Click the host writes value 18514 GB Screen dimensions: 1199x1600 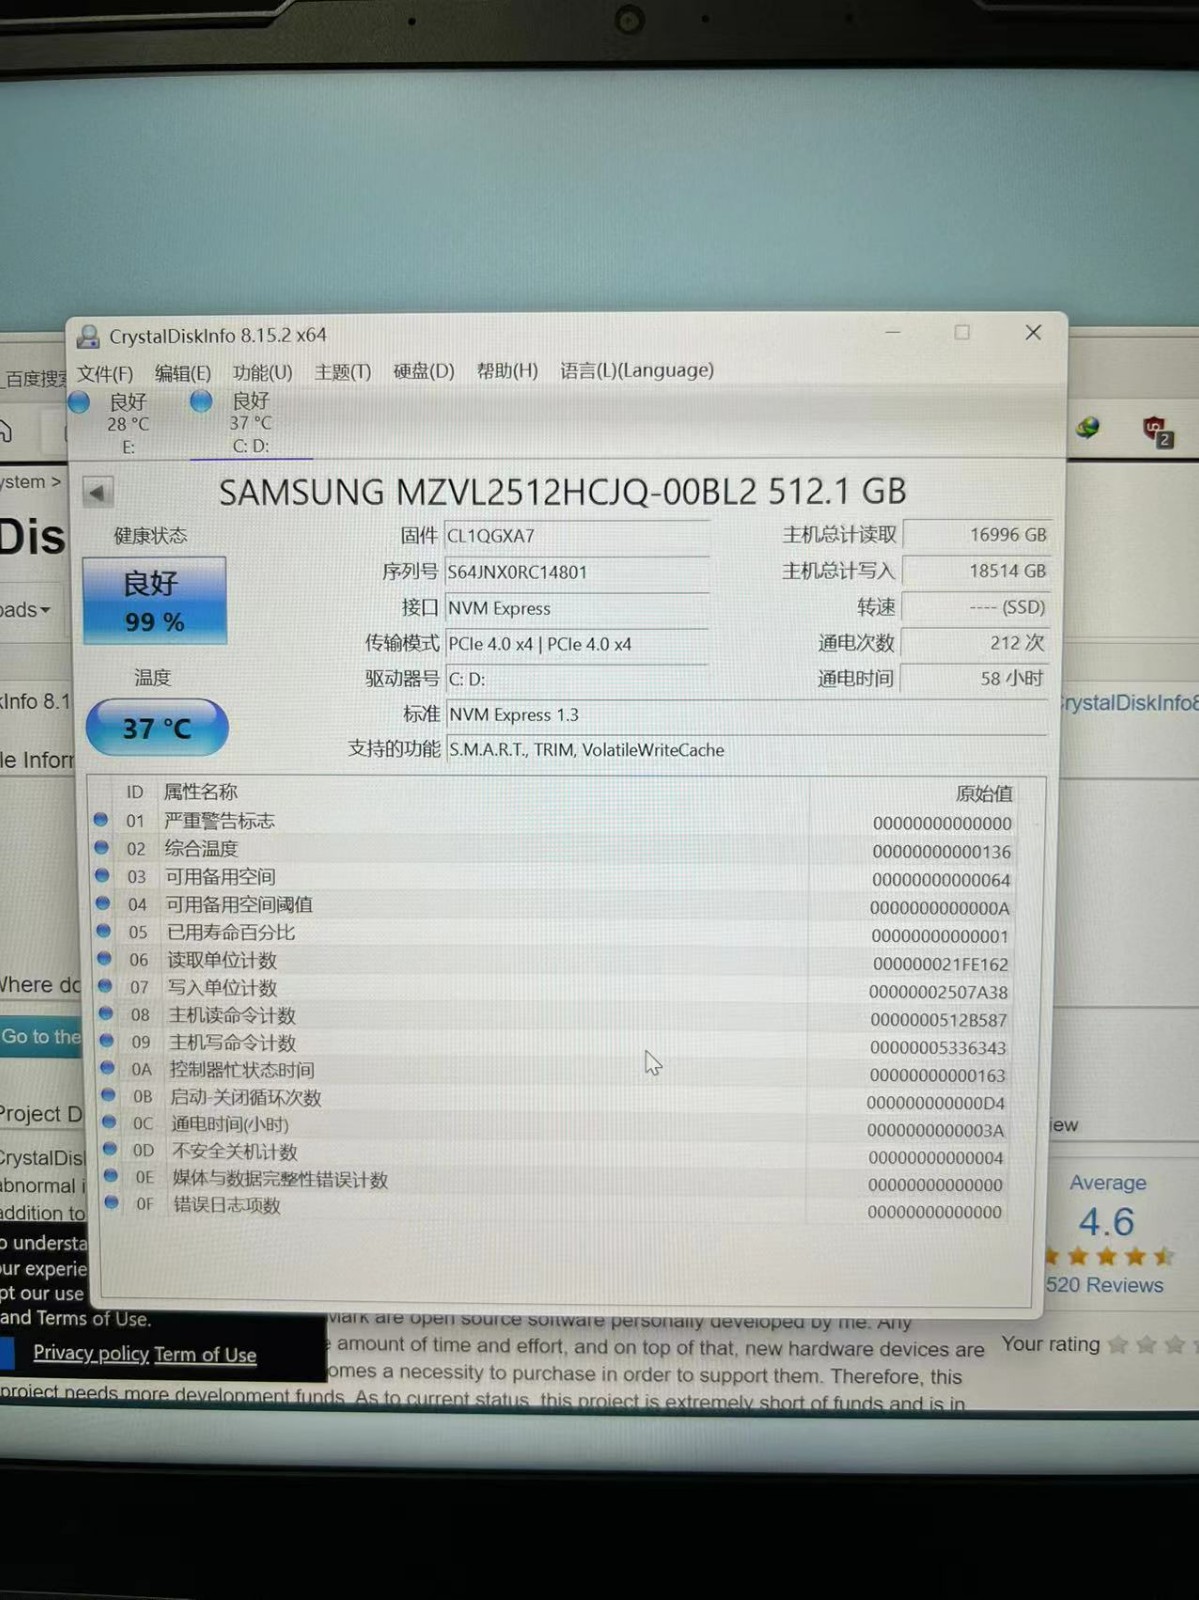click(976, 571)
